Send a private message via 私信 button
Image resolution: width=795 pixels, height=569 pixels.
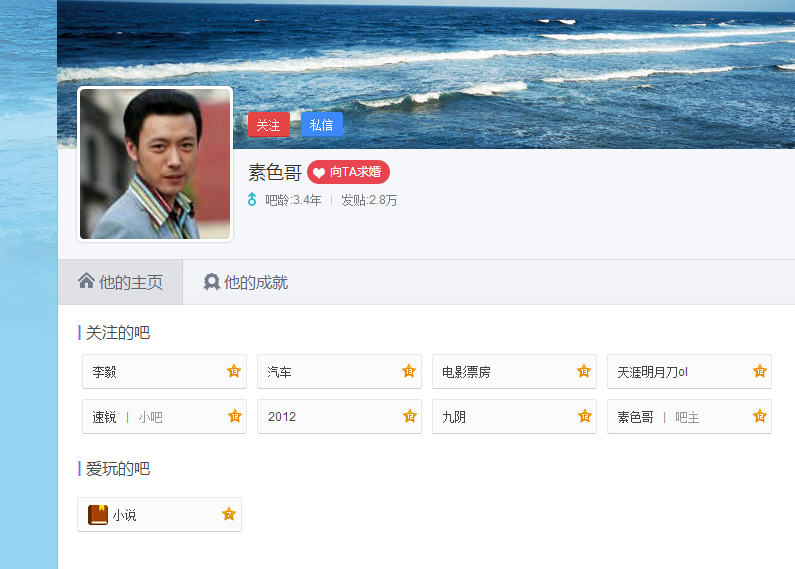[x=322, y=125]
